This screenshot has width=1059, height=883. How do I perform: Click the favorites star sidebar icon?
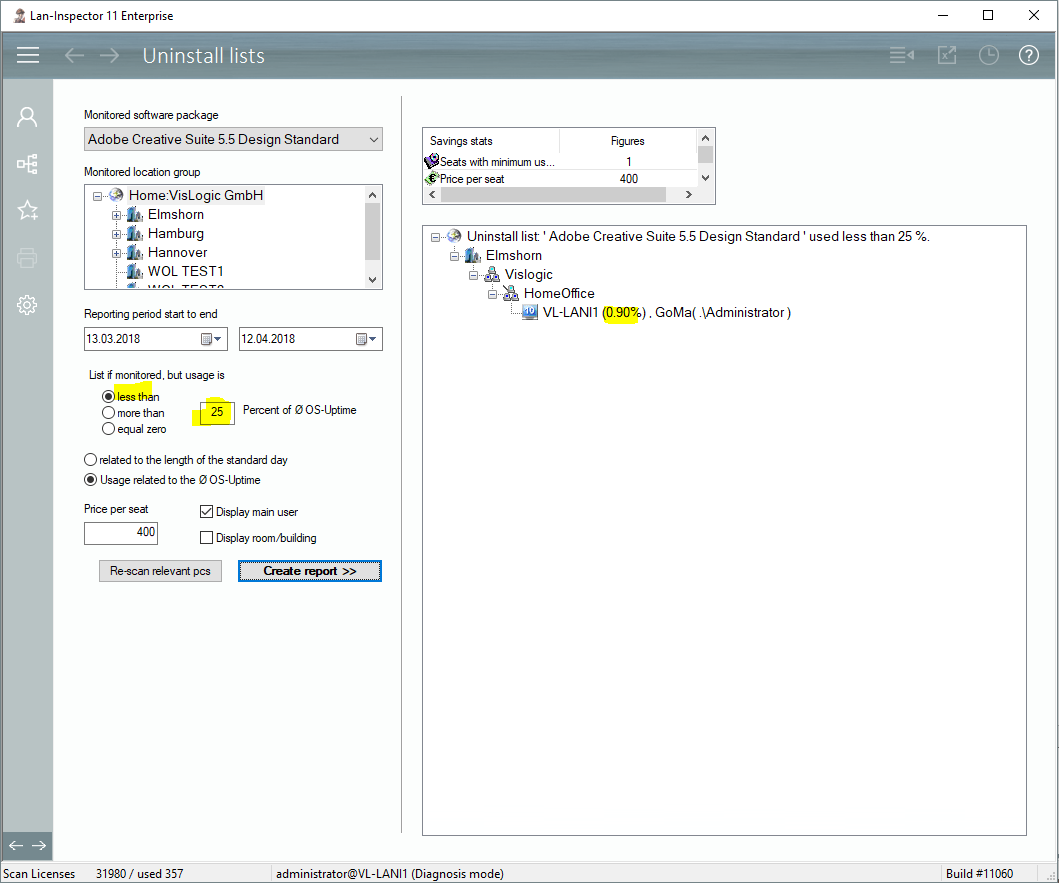(27, 210)
